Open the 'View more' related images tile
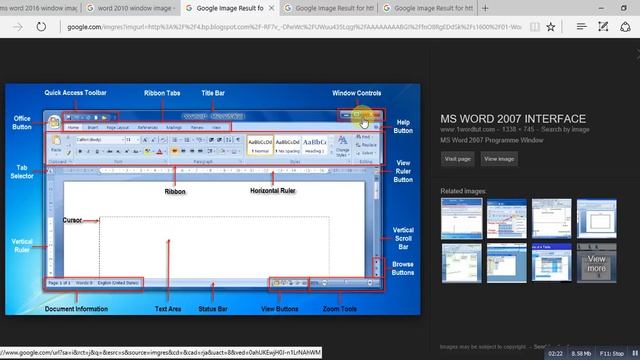This screenshot has height=360, width=640. pyautogui.click(x=596, y=263)
